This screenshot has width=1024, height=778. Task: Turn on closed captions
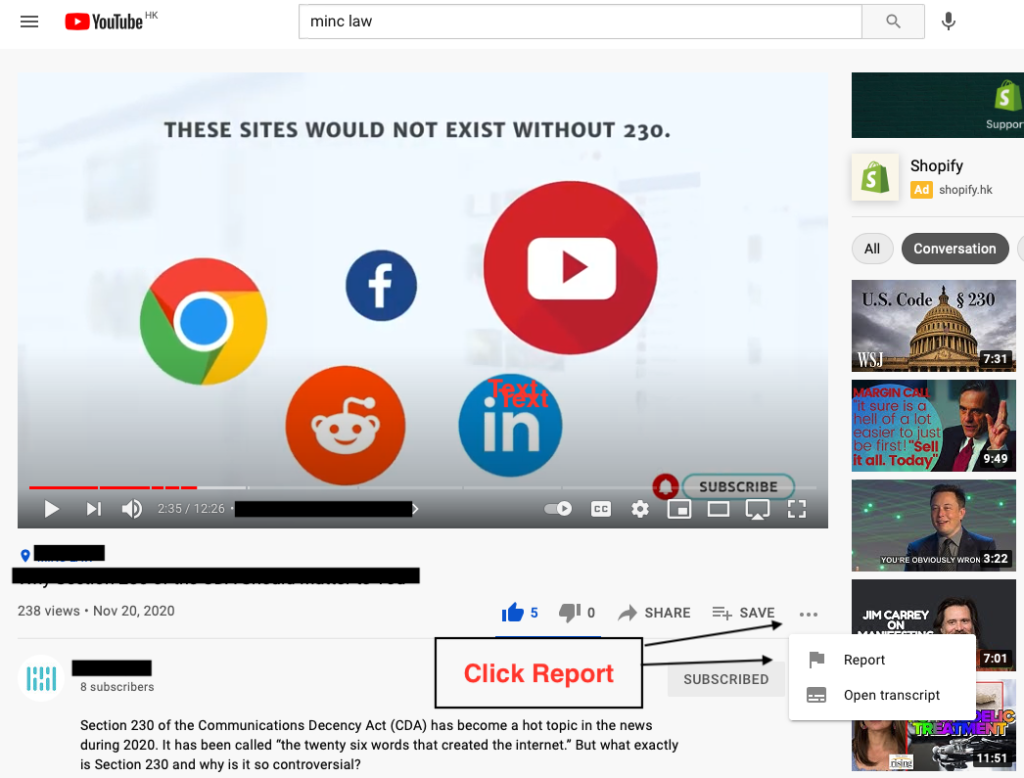pos(601,509)
